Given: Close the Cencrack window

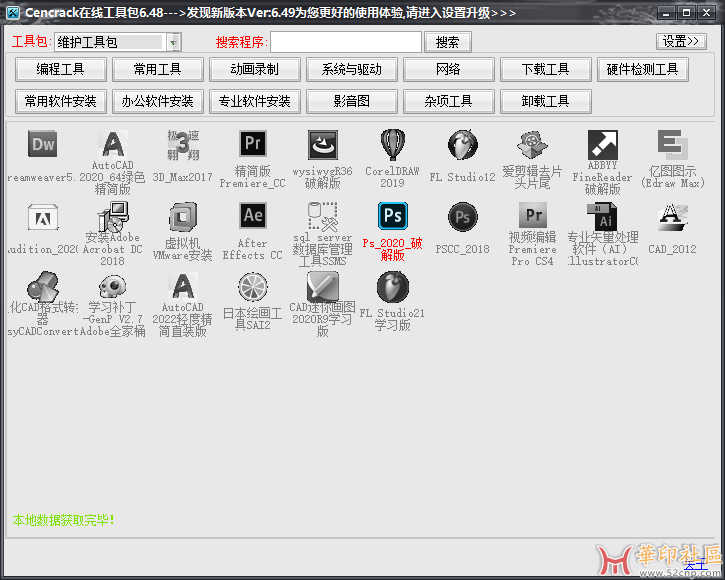Looking at the screenshot, I should coord(707,12).
